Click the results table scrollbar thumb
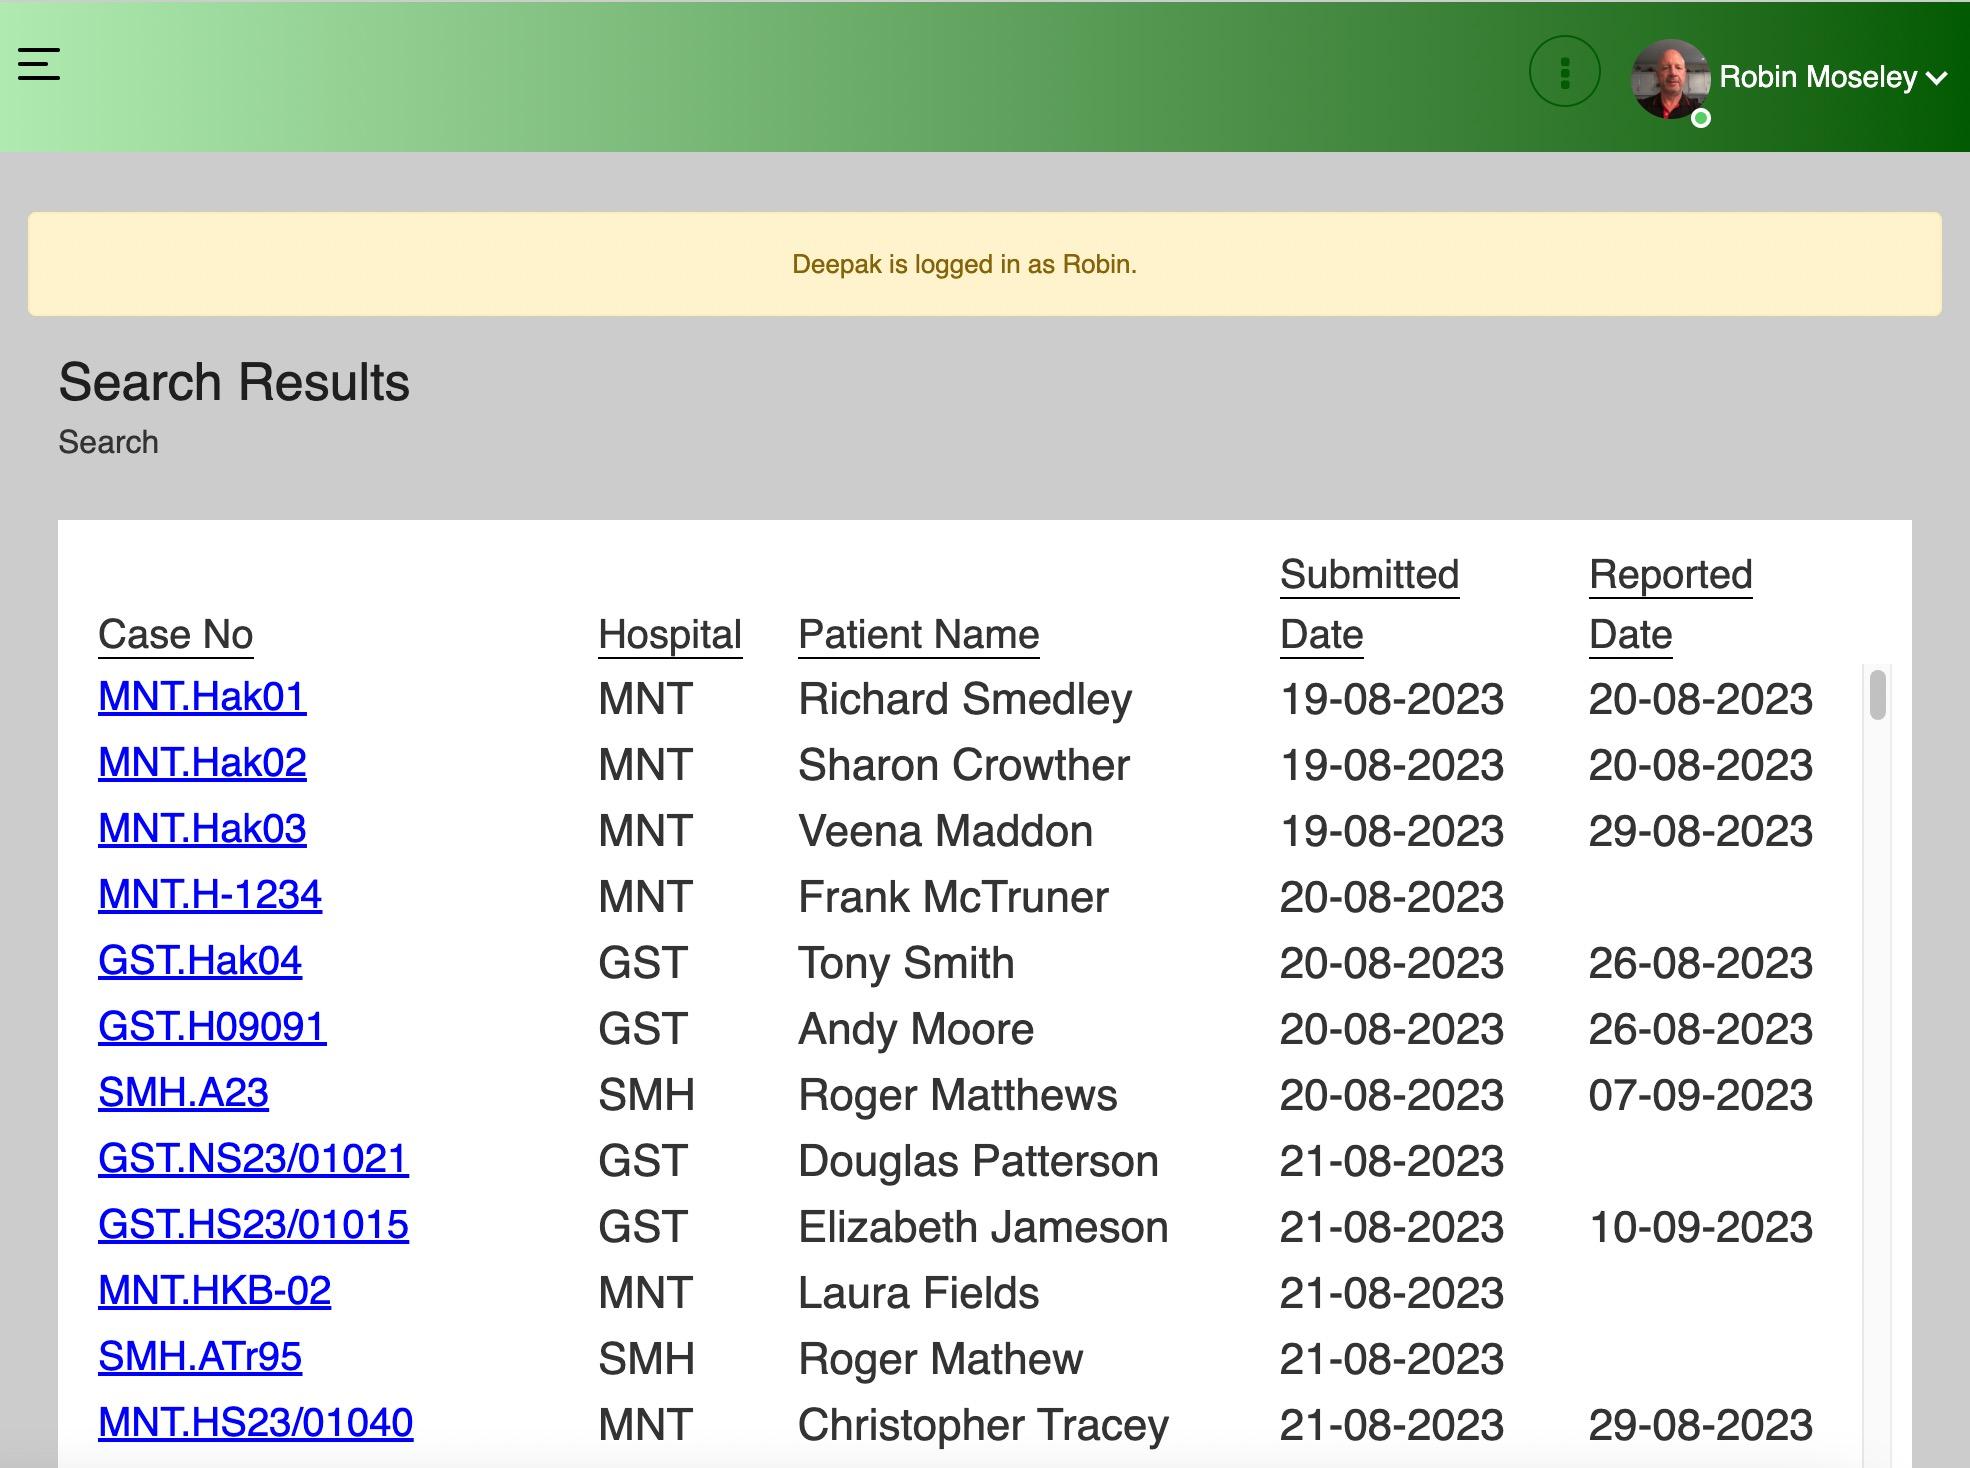 click(1877, 695)
